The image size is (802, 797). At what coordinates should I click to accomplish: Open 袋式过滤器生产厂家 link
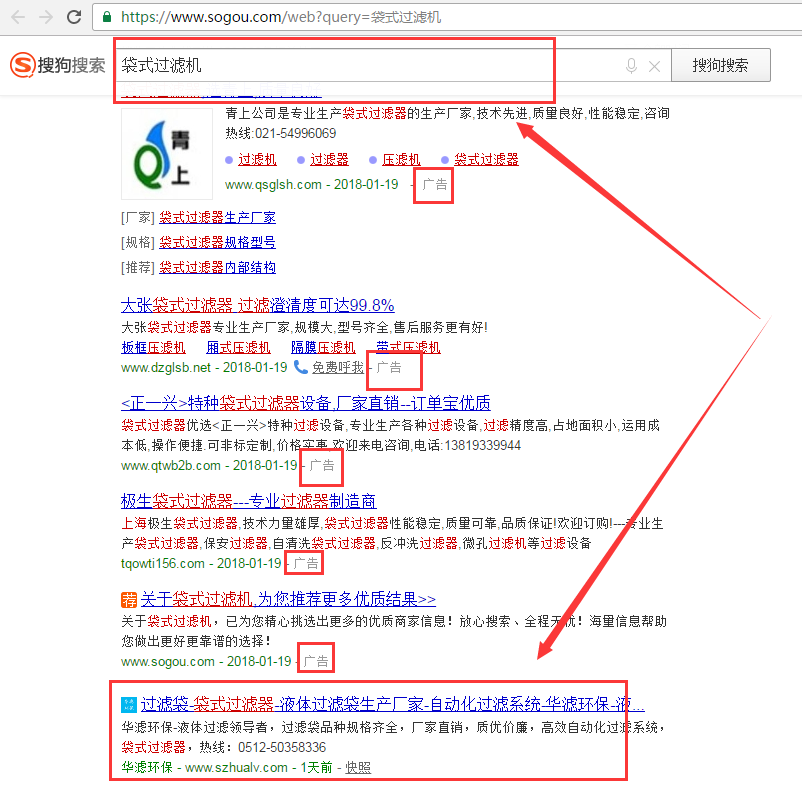(217, 217)
